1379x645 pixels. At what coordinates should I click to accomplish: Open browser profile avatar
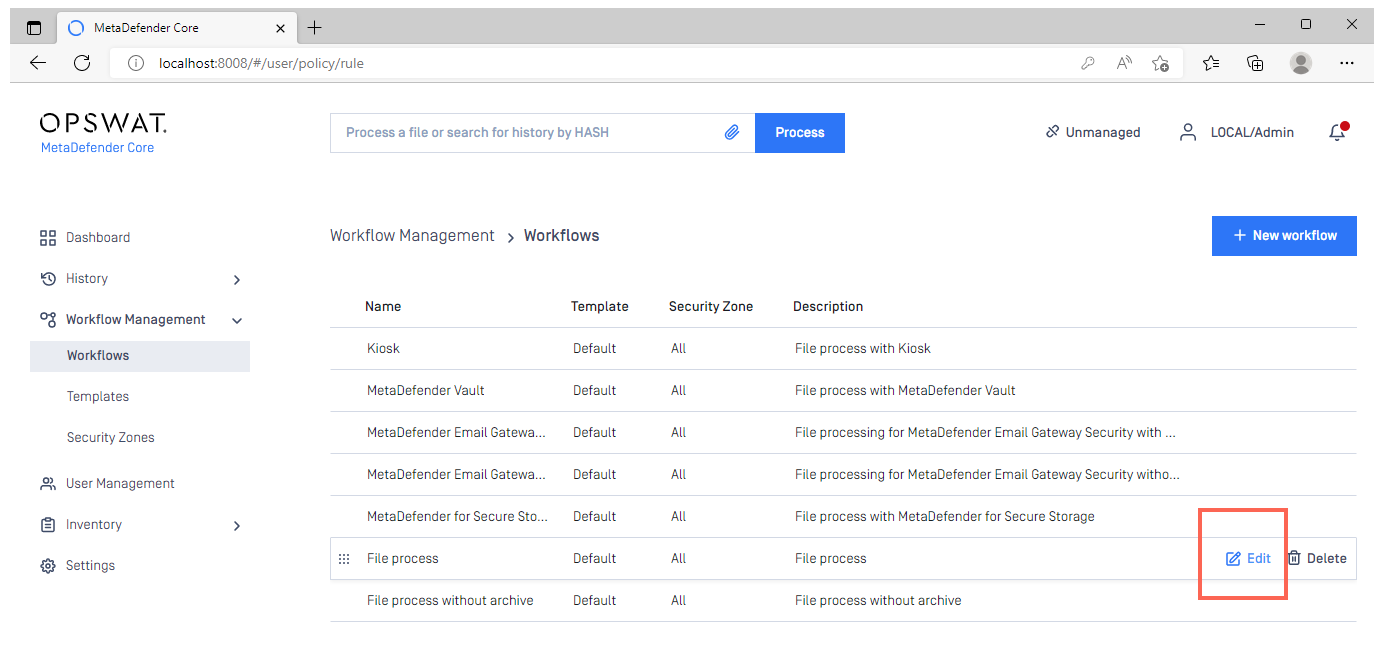1301,63
